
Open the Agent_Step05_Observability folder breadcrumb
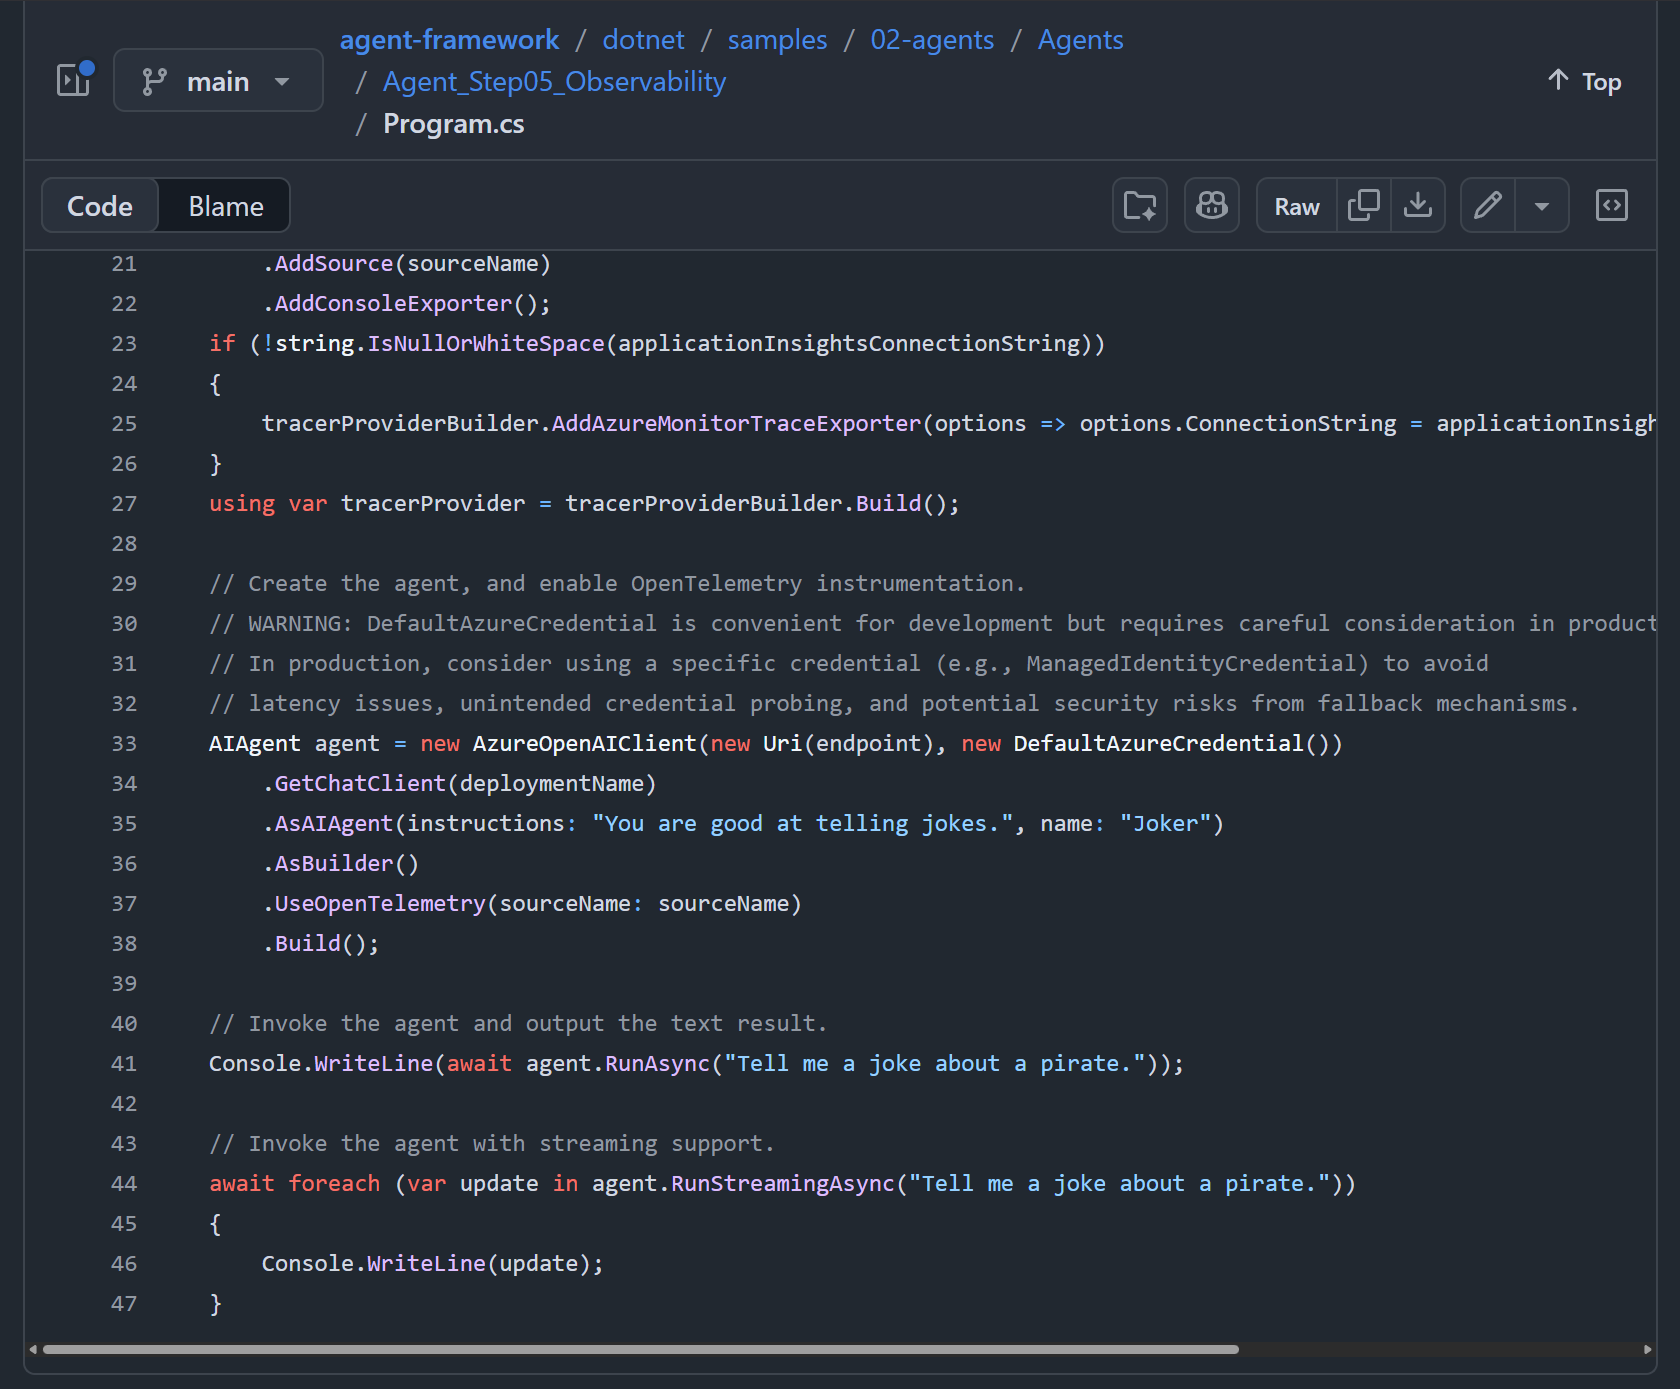(x=554, y=82)
